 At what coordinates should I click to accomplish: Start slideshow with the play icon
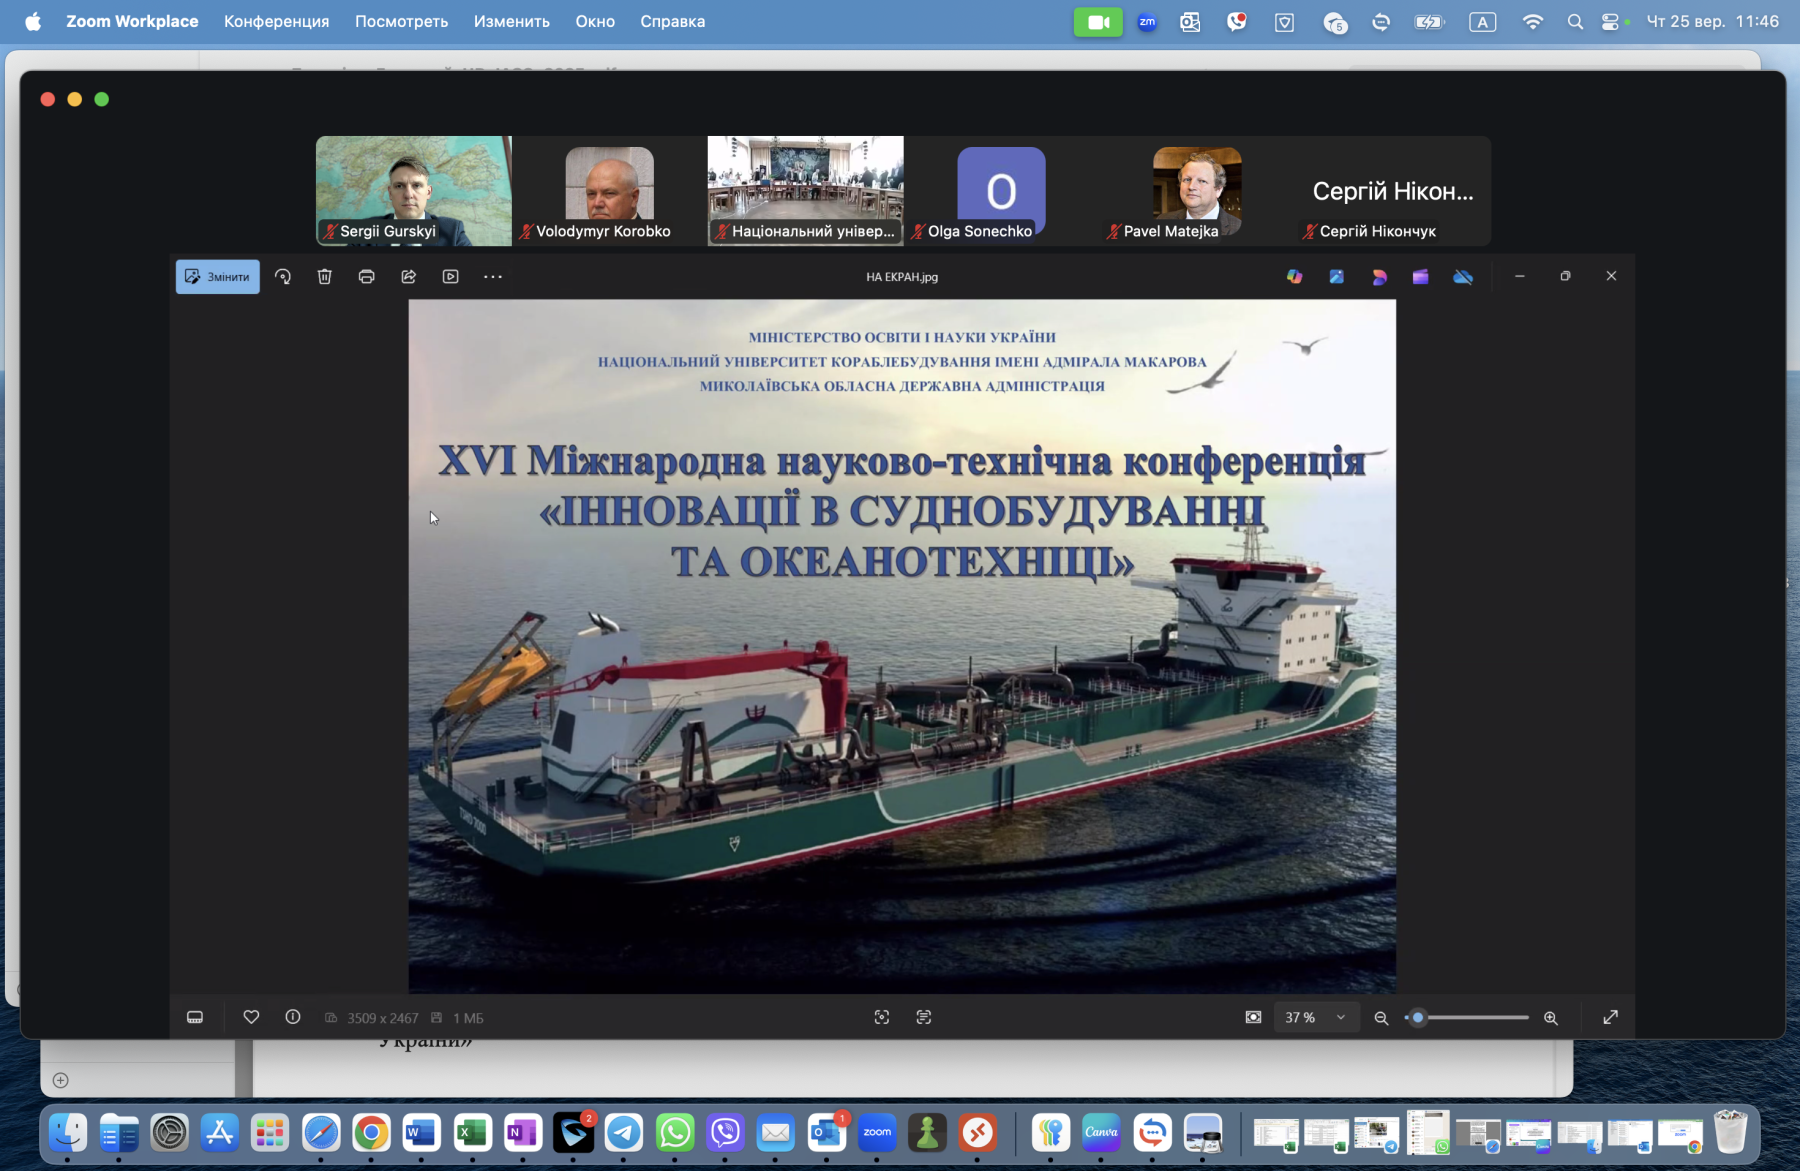click(451, 277)
